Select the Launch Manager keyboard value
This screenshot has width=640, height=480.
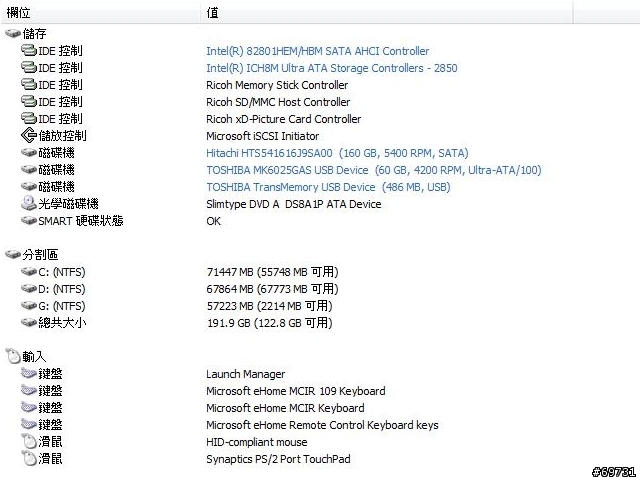(246, 374)
